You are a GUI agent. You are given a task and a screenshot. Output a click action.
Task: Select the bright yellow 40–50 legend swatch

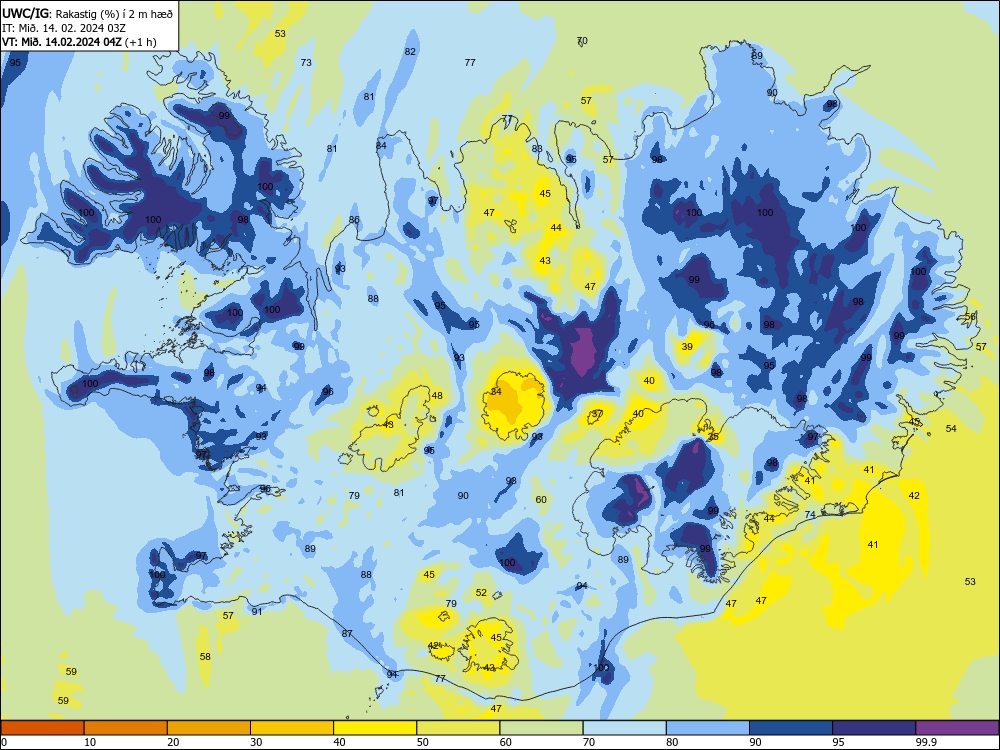(x=375, y=728)
